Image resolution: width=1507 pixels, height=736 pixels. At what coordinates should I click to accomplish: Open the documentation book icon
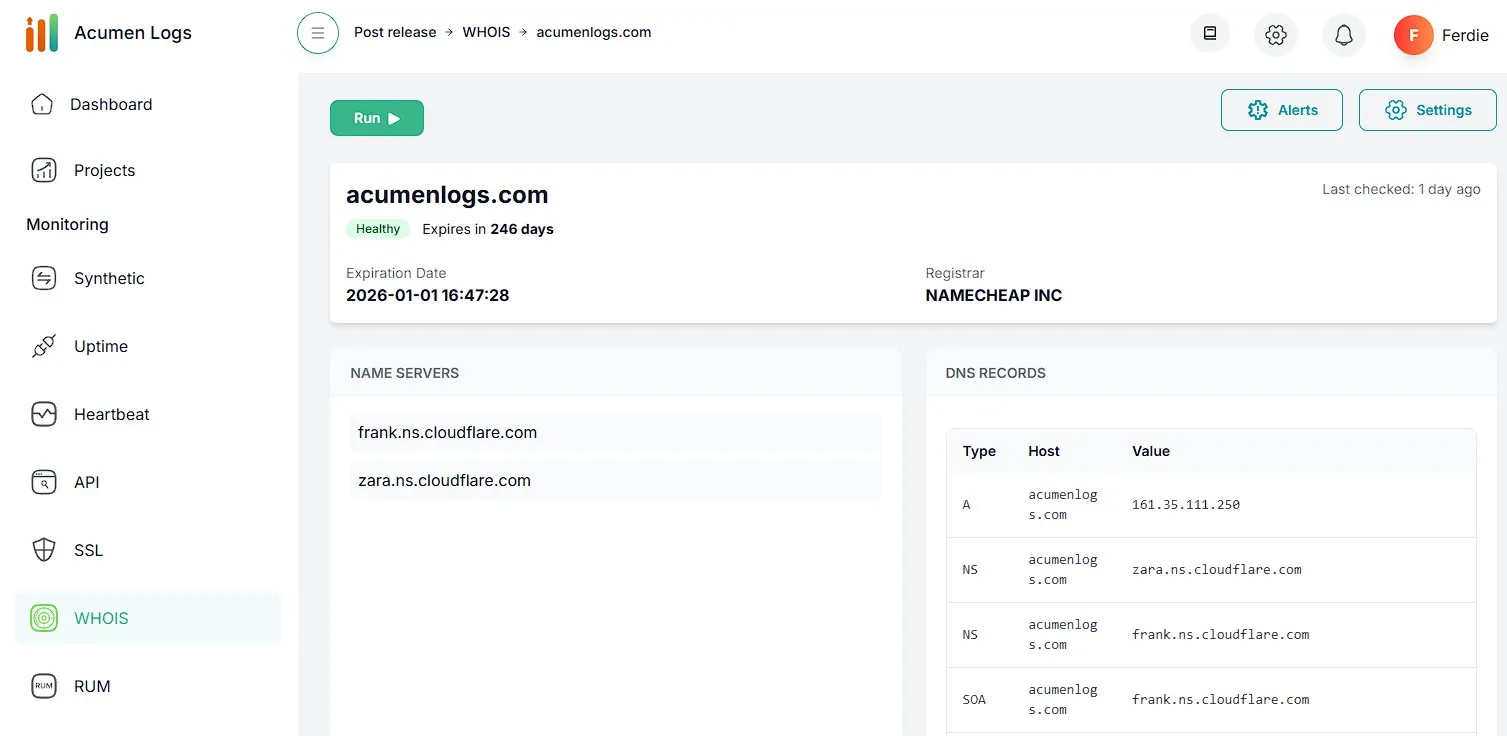tap(1210, 33)
